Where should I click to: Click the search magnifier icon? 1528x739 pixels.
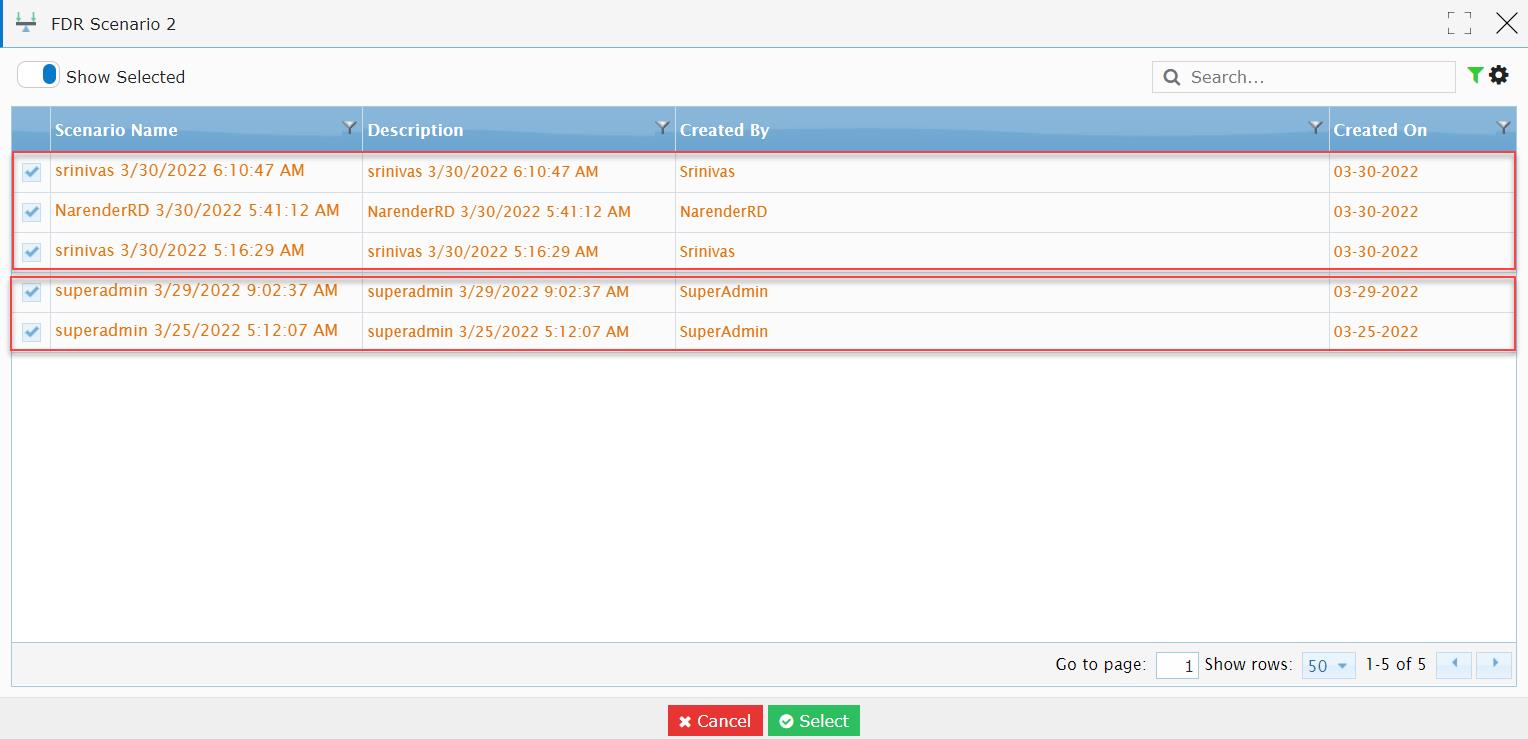[1172, 77]
